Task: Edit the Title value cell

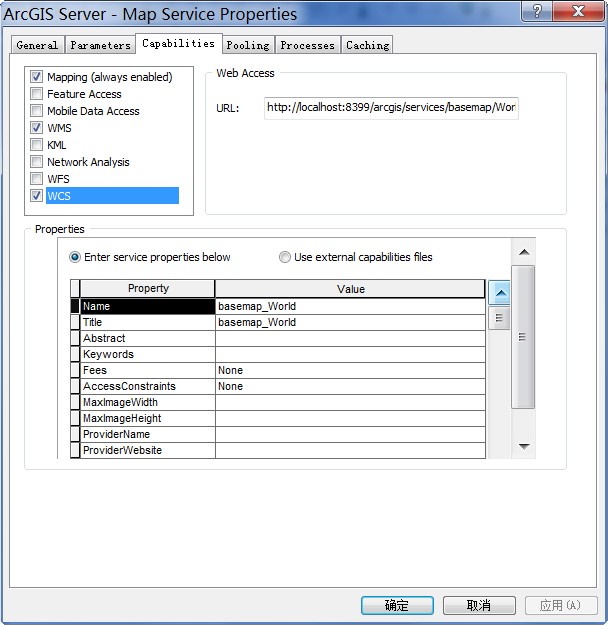Action: click(x=350, y=323)
